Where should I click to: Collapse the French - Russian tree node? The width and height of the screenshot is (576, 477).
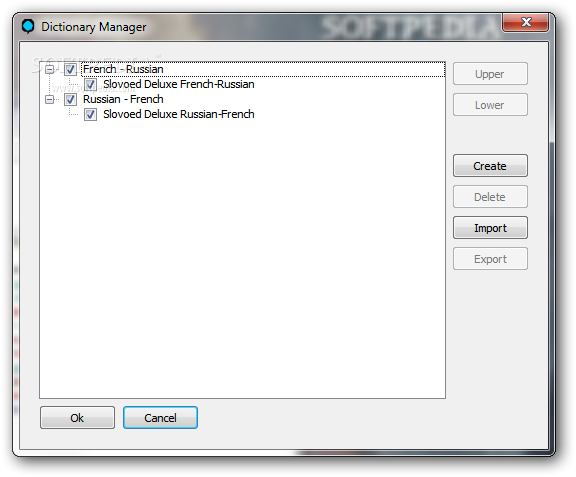click(x=50, y=69)
